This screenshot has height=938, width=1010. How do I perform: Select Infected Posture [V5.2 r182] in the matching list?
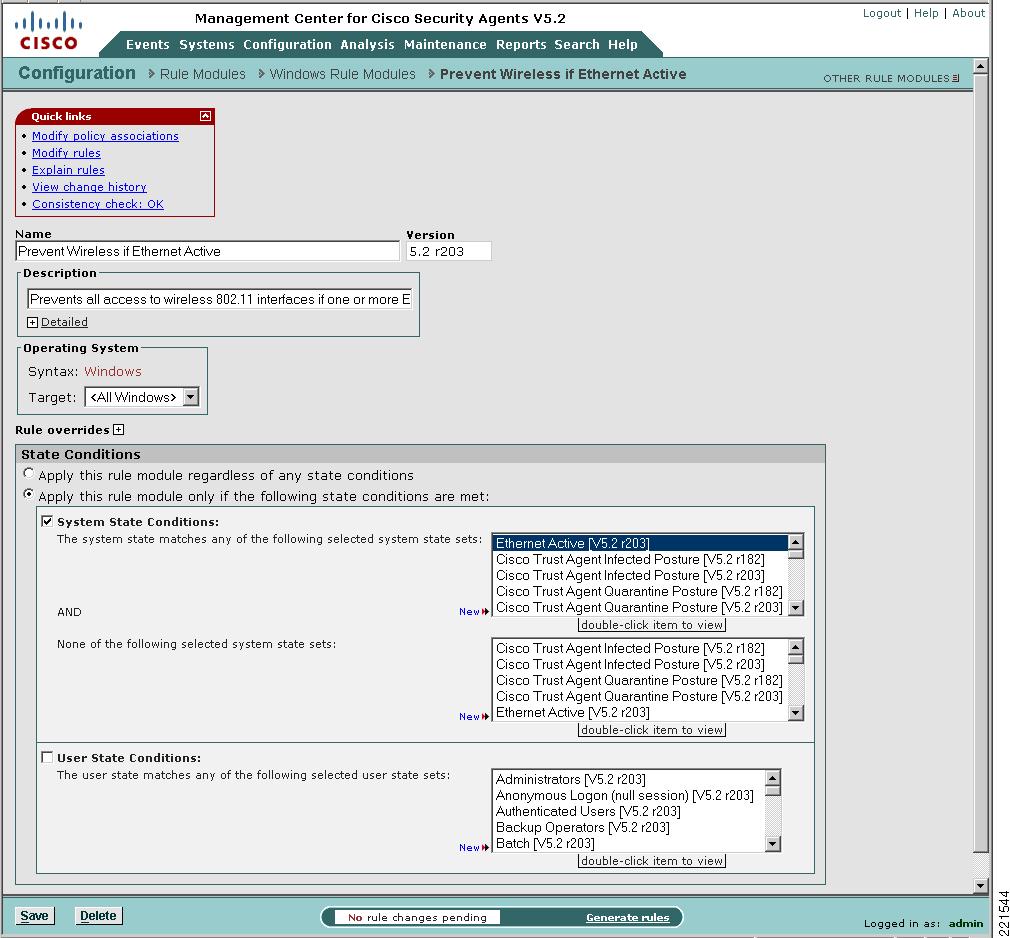pyautogui.click(x=640, y=559)
